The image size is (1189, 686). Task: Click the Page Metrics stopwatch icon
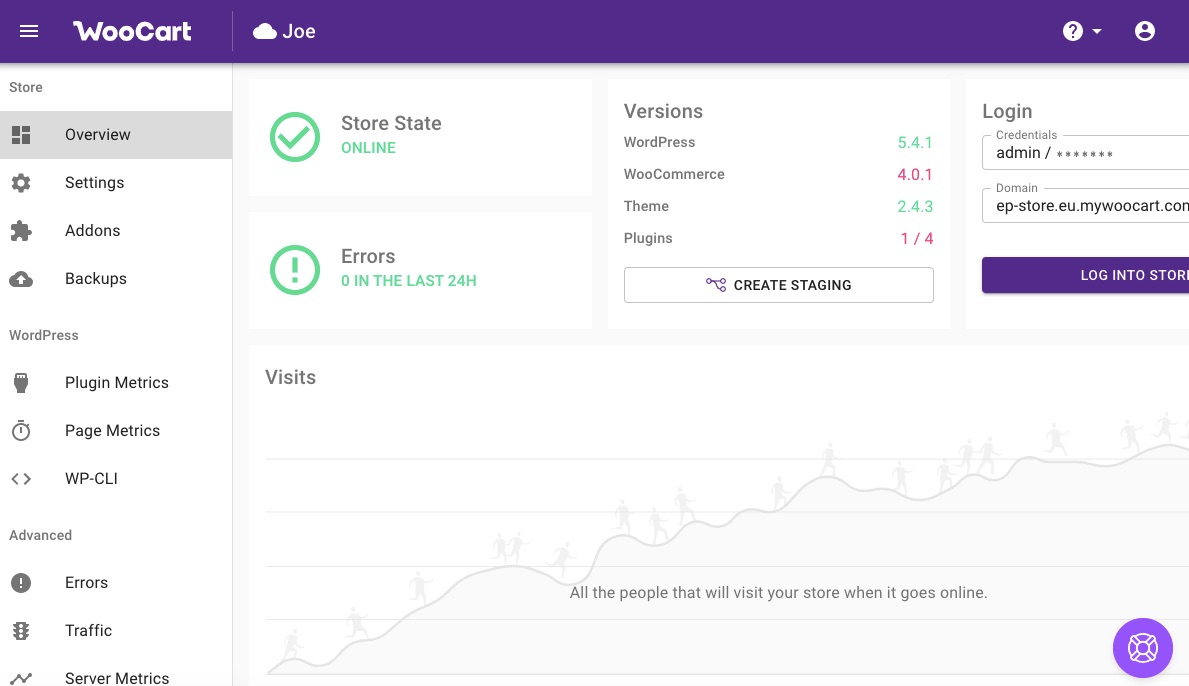[x=21, y=431]
